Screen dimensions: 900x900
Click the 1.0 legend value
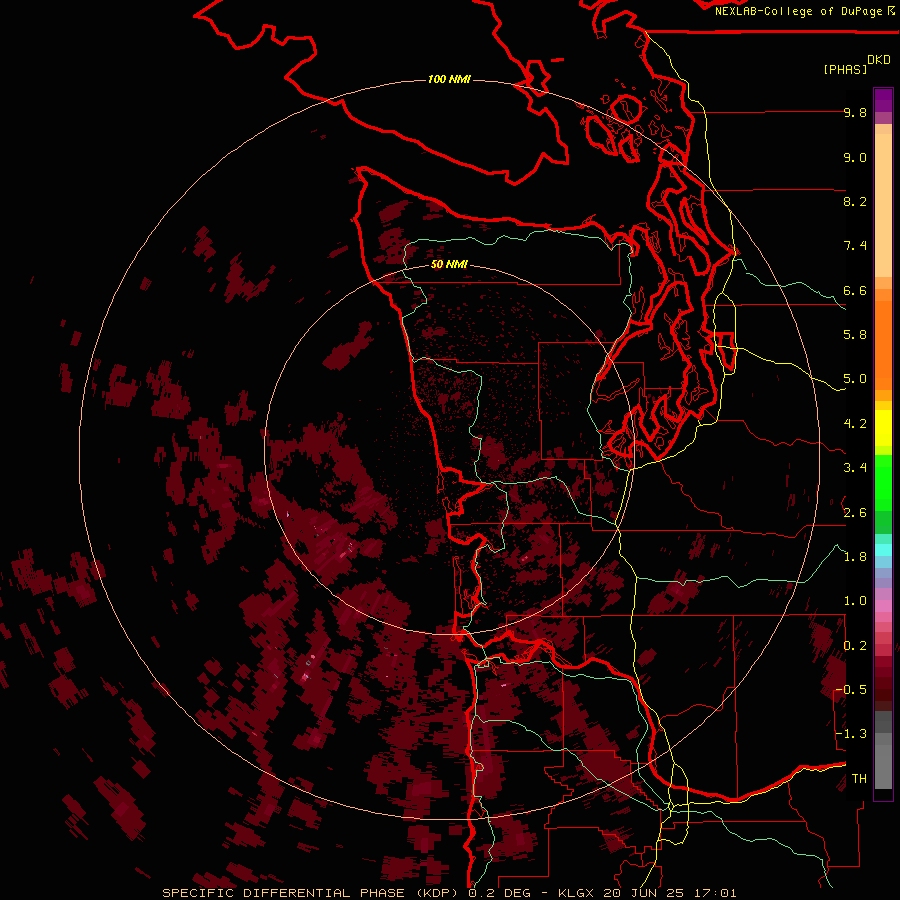coord(855,601)
